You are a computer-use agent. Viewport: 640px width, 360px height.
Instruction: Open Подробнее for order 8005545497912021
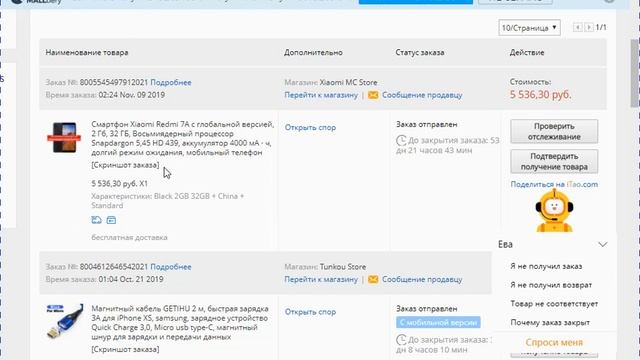171,82
